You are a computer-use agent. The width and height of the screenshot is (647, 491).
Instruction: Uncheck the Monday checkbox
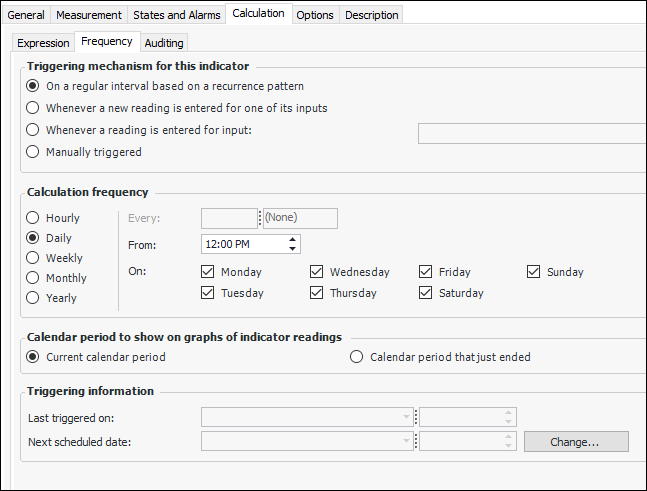pyautogui.click(x=208, y=272)
